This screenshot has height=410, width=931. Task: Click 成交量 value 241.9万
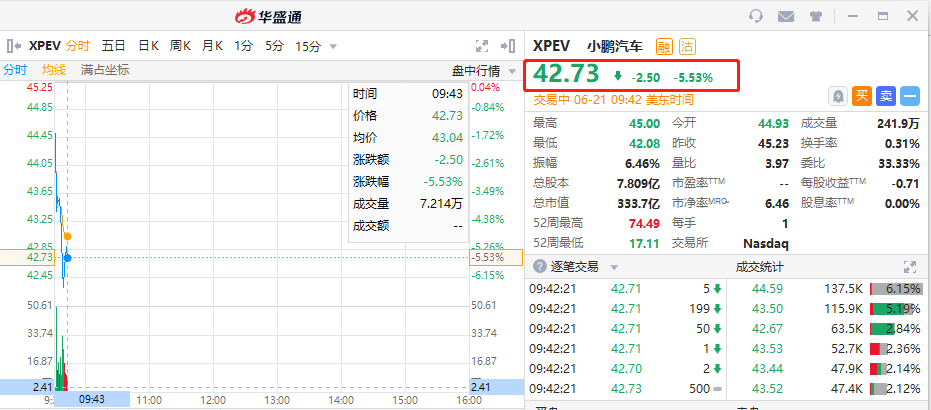click(x=898, y=123)
